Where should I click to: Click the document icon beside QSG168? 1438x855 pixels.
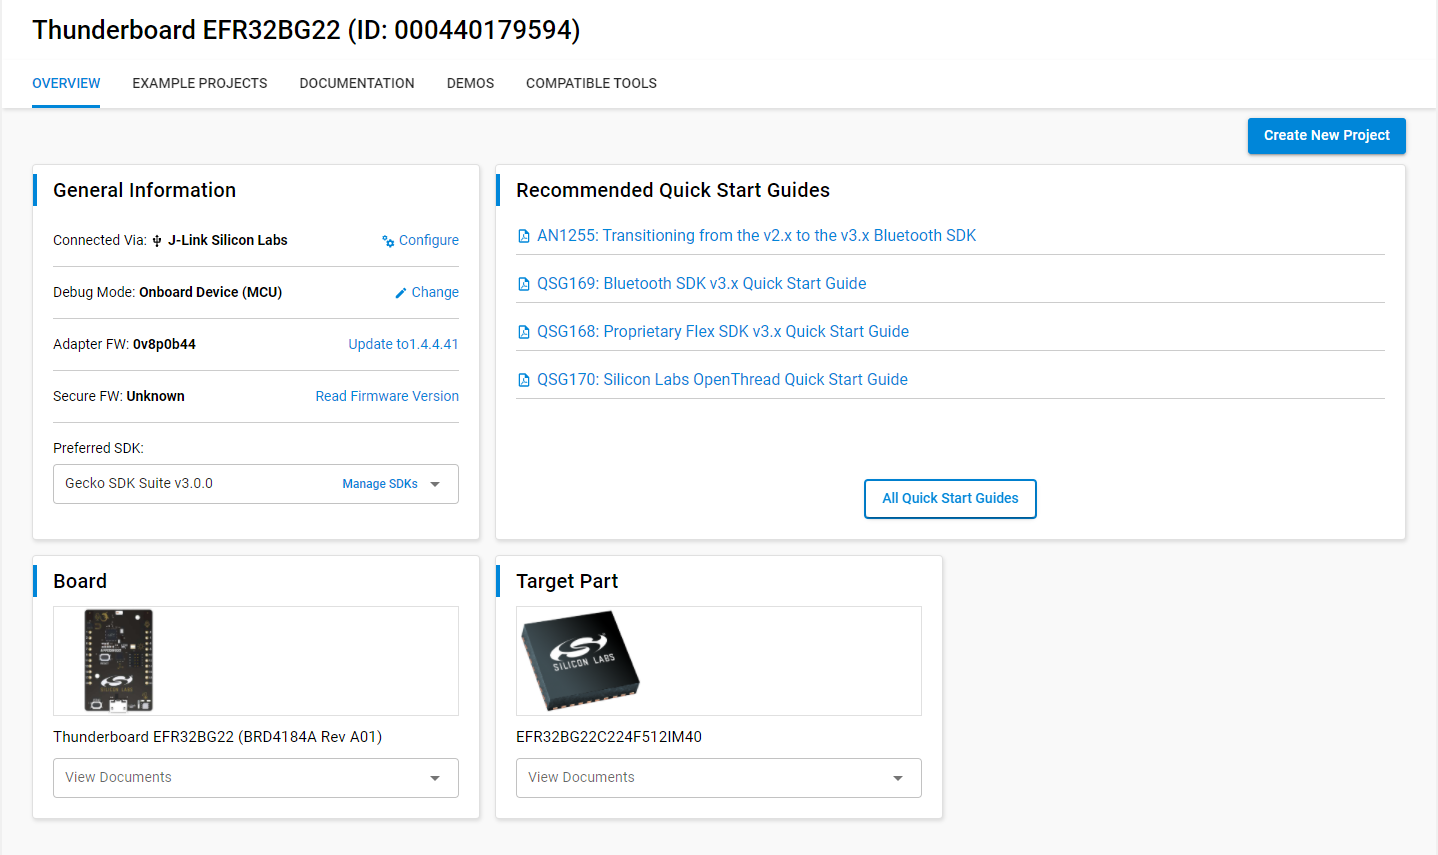click(x=523, y=332)
